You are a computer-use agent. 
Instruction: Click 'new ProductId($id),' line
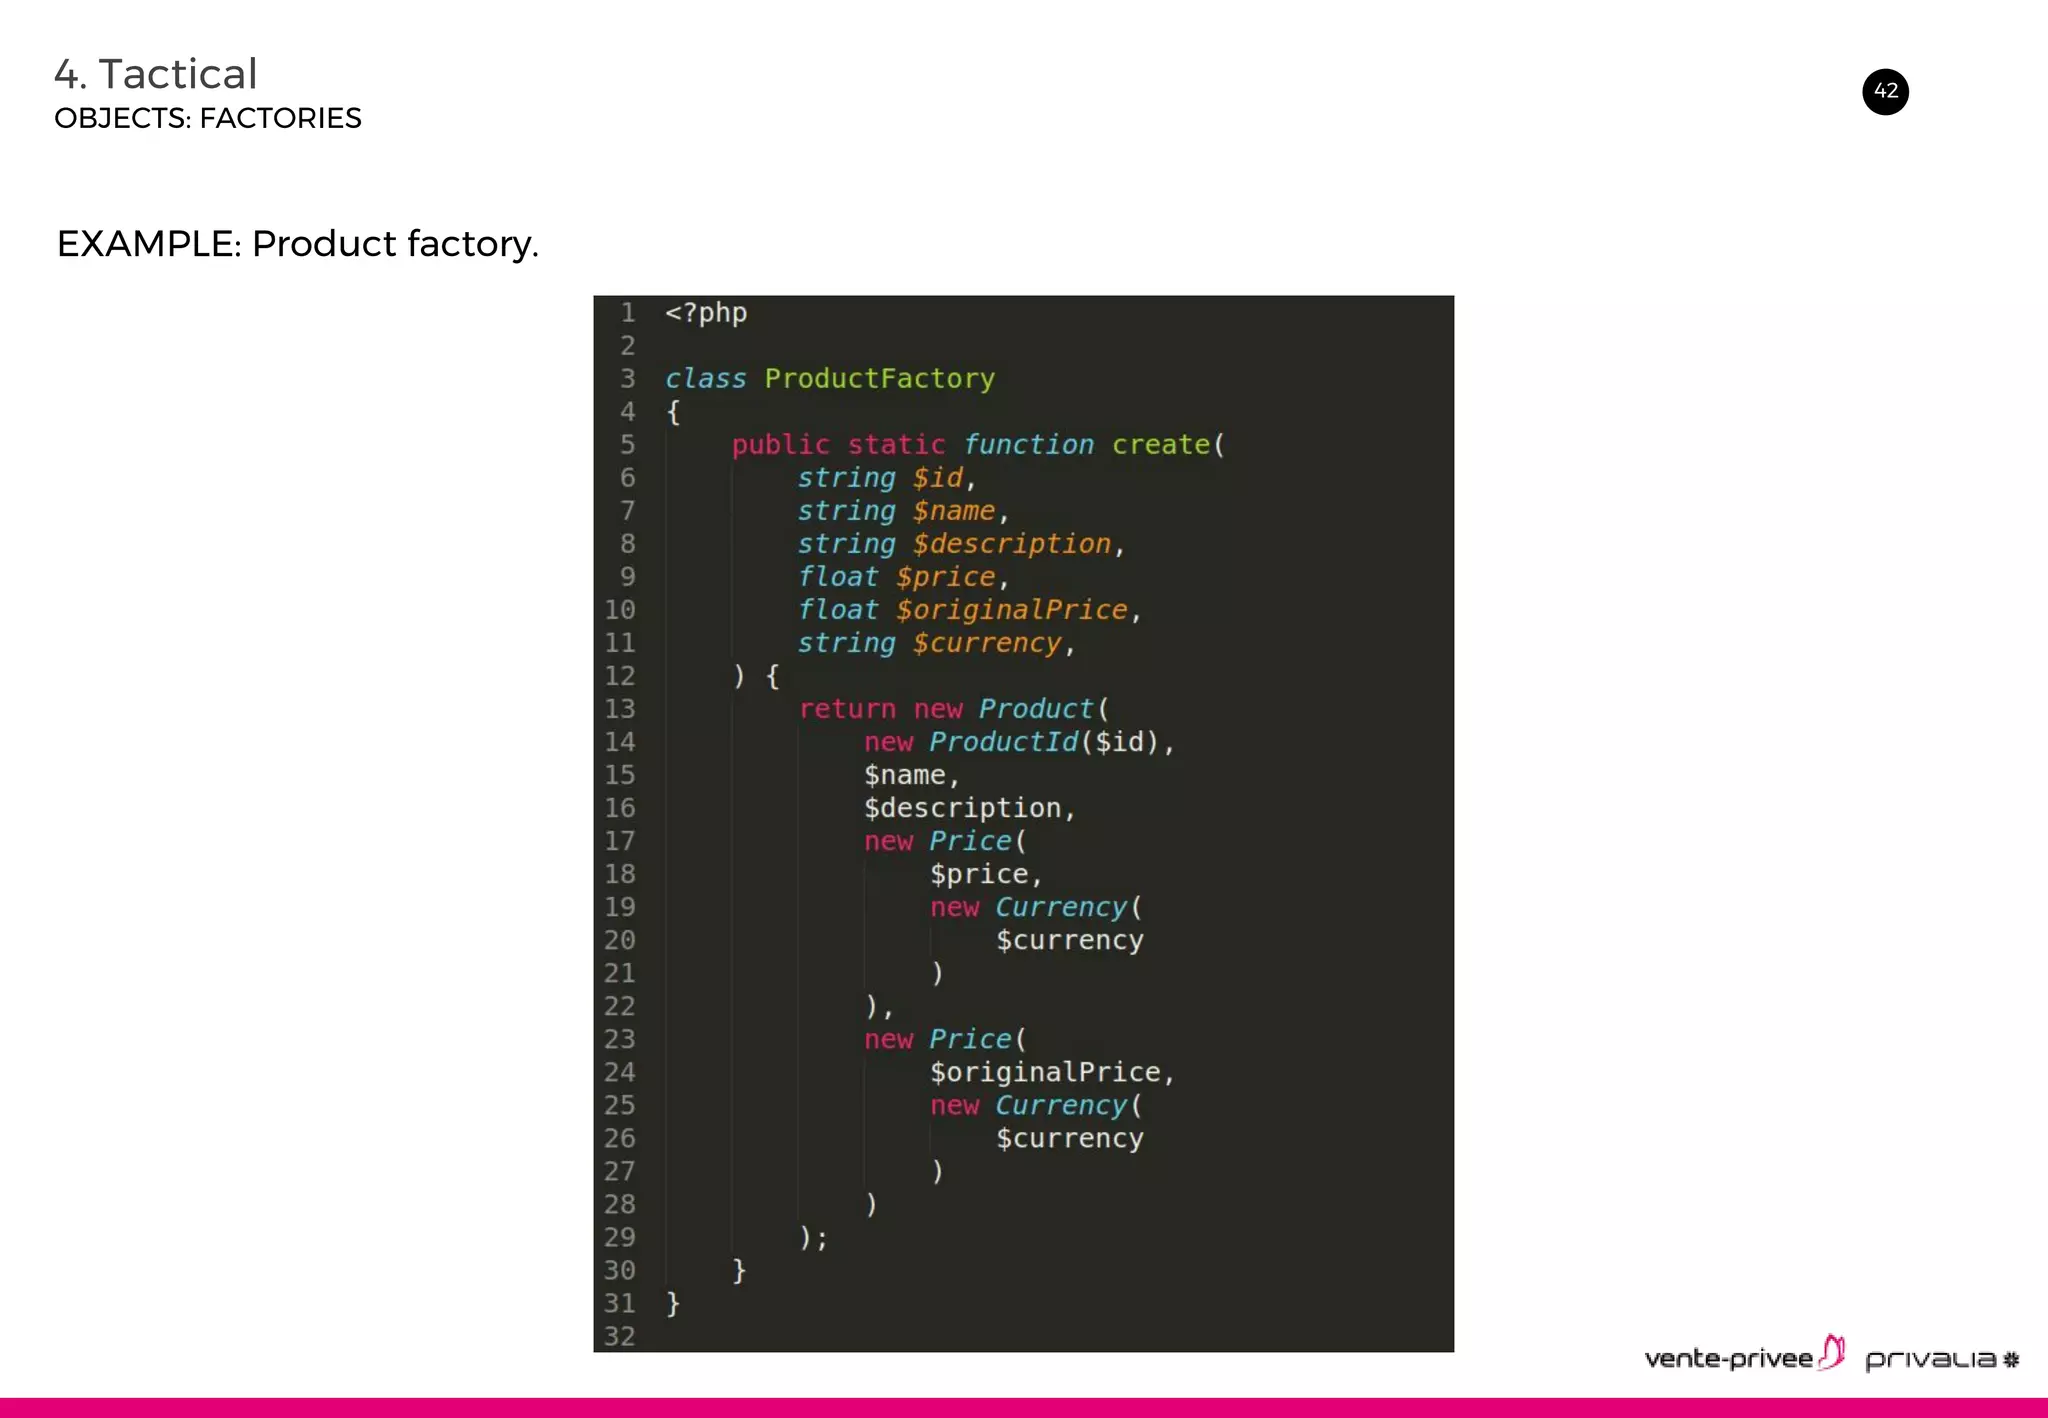coord(1019,742)
